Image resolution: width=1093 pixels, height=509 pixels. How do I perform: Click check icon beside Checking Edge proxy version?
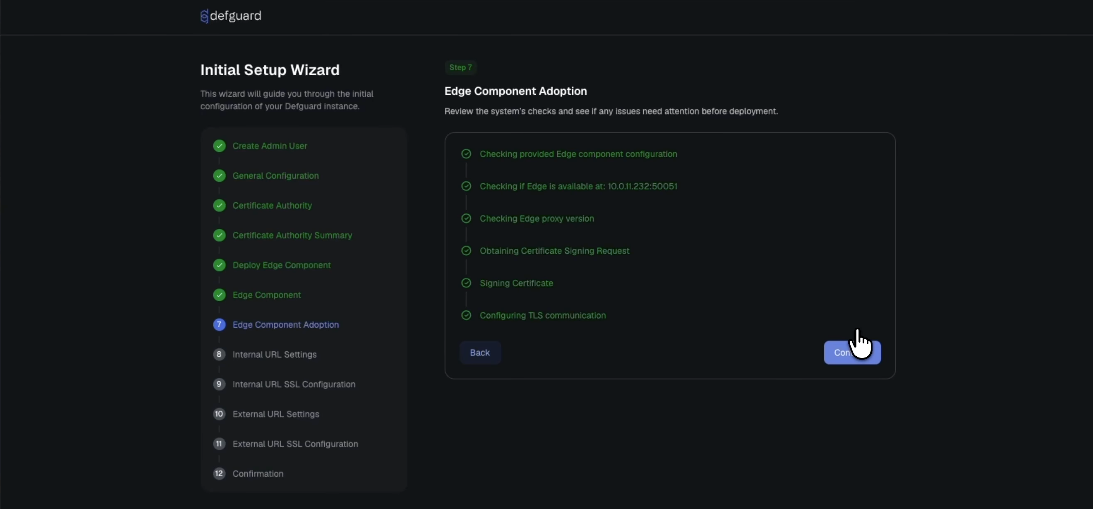click(466, 218)
